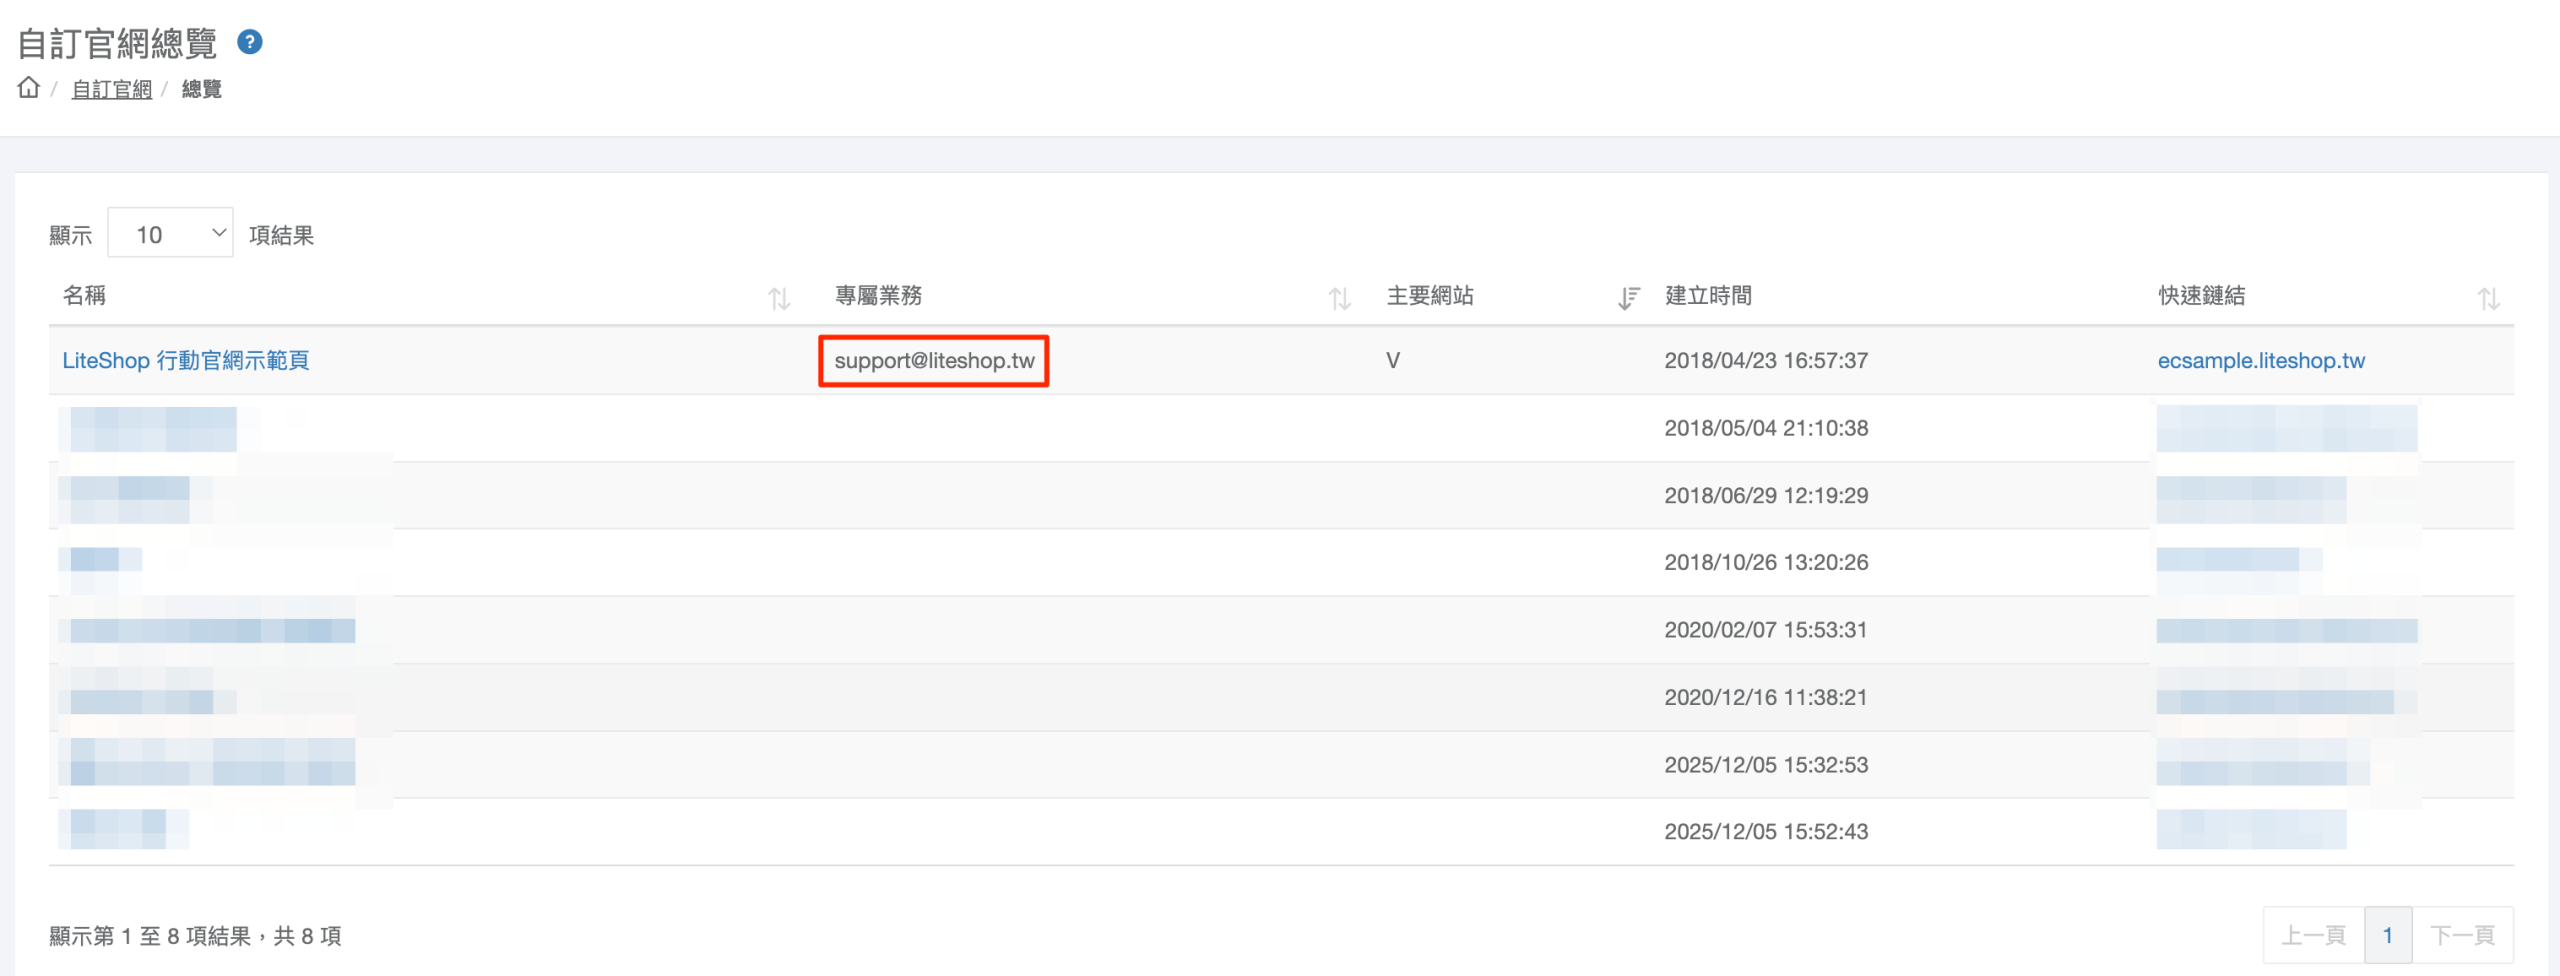Sort by 名稱 column sort arrows
2560x976 pixels.
[x=779, y=298]
